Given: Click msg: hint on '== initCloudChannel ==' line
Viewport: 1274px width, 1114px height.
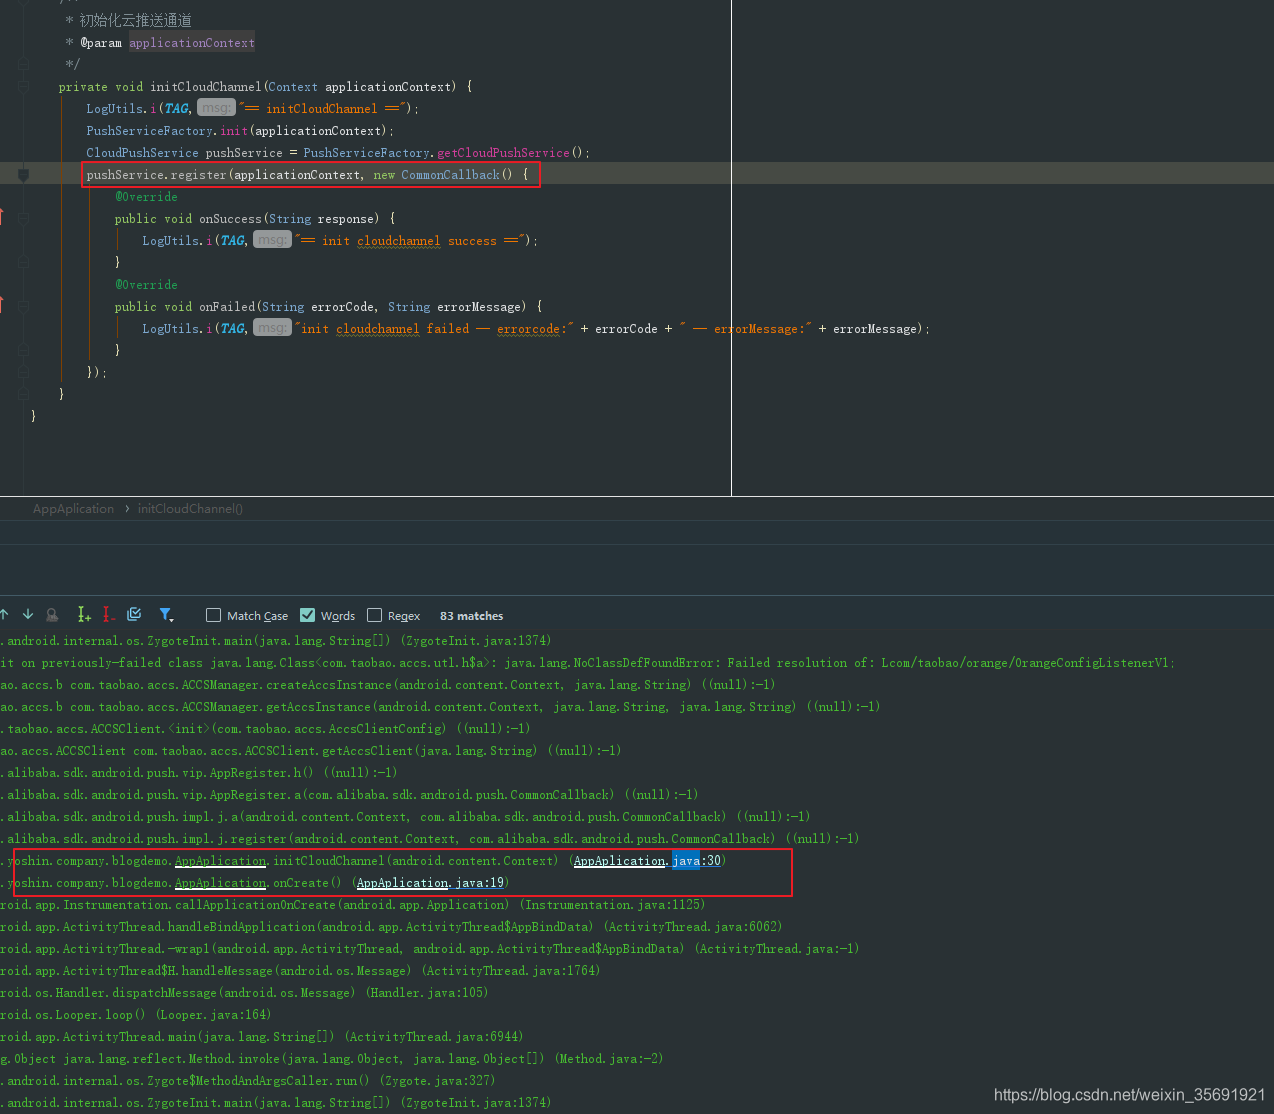Looking at the screenshot, I should (x=216, y=108).
